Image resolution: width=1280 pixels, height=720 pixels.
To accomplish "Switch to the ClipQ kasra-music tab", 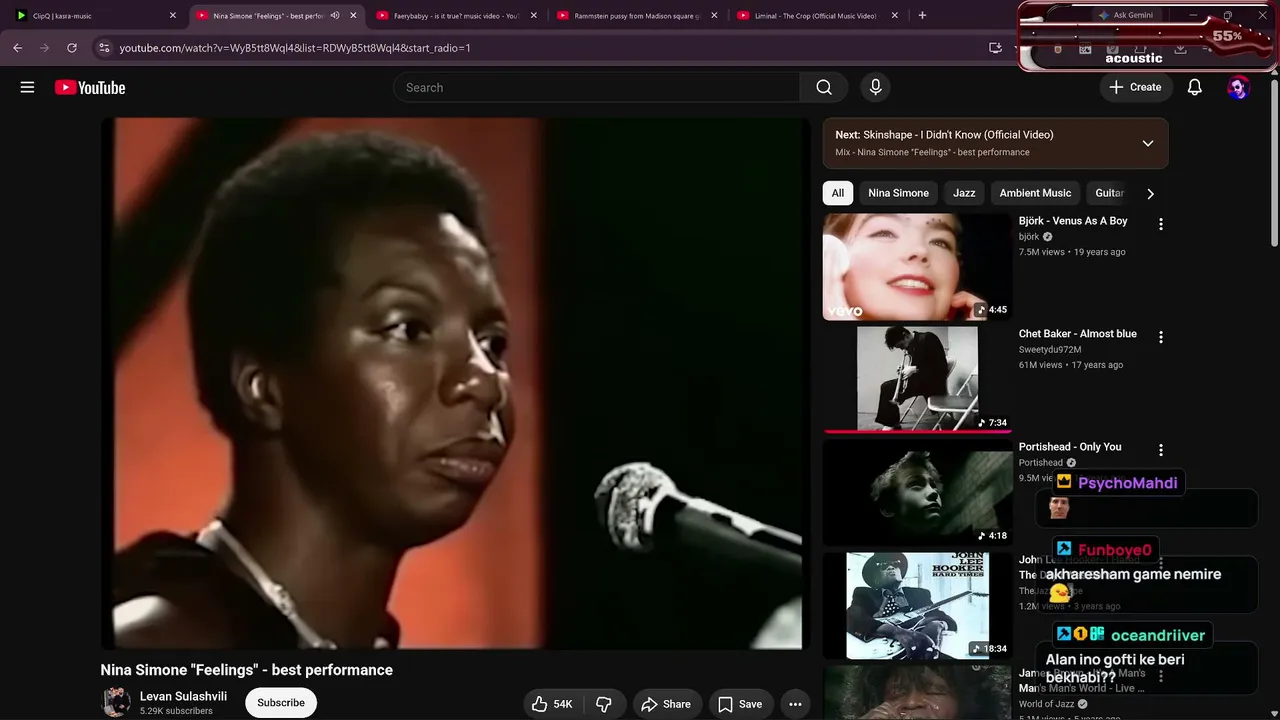I will [95, 15].
